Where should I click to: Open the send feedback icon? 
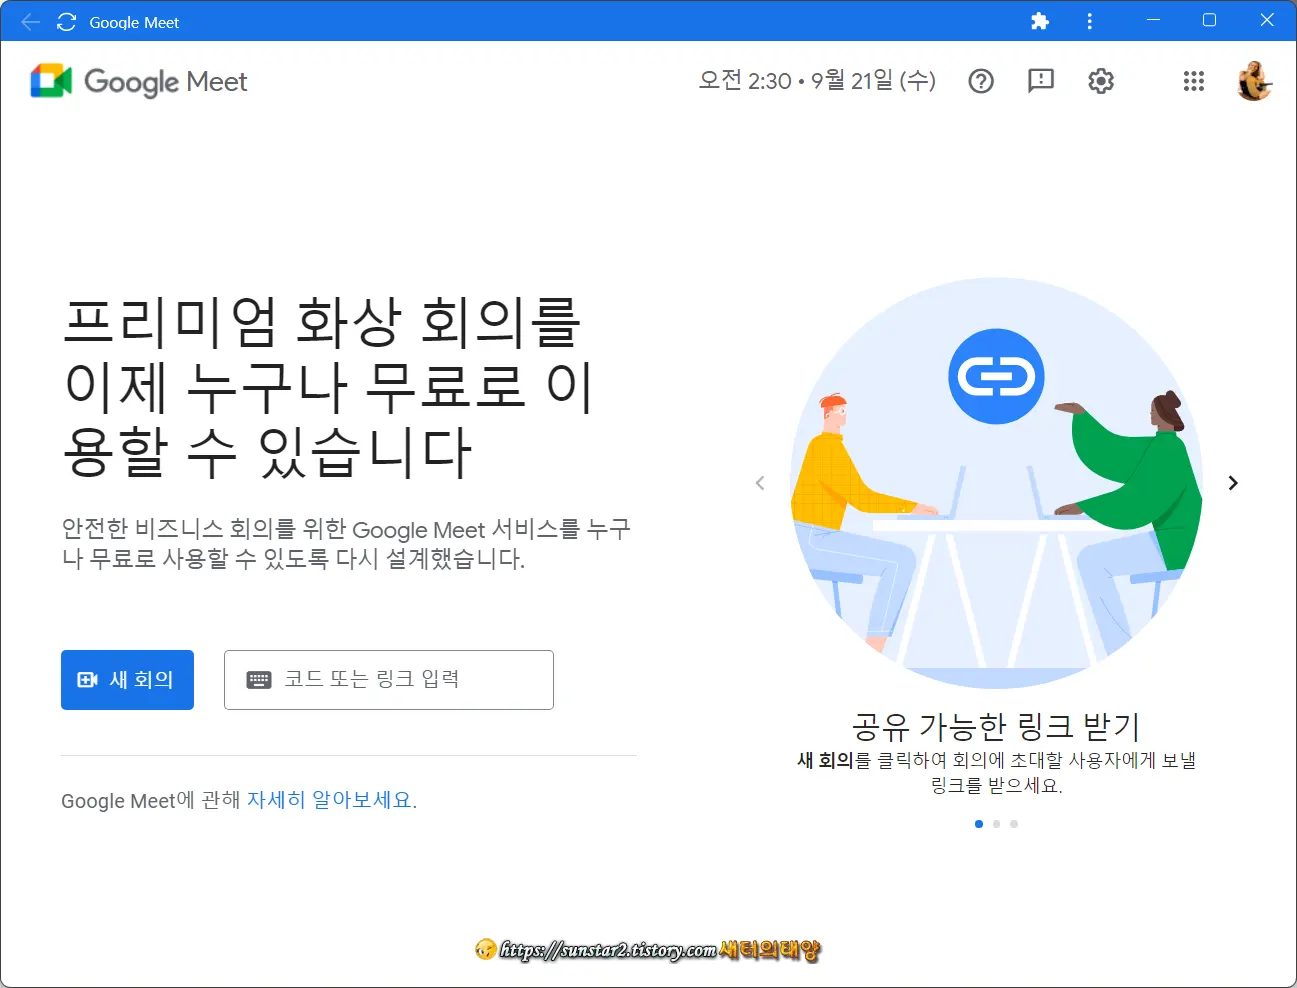(1041, 81)
